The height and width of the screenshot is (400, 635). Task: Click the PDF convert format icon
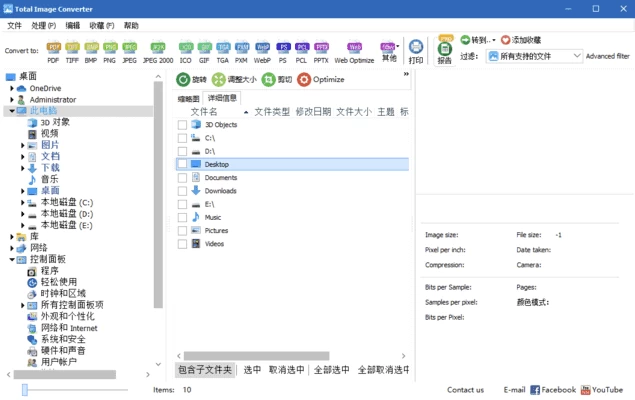click(x=53, y=48)
